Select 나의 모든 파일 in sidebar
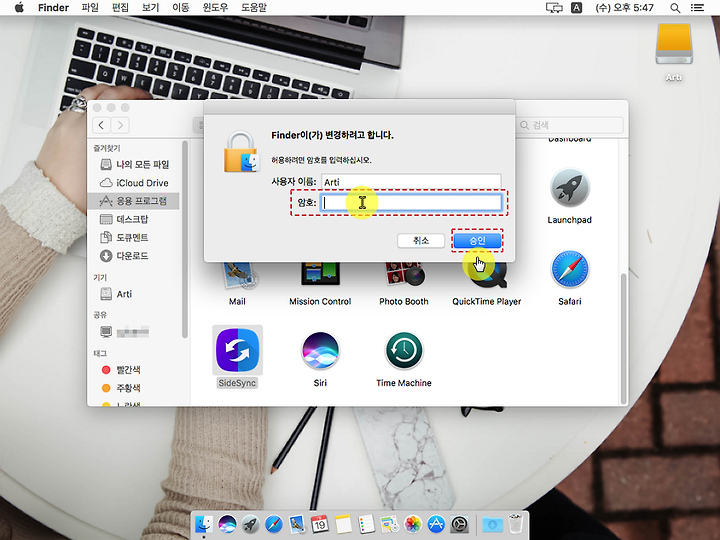Viewport: 720px width, 540px height. pyautogui.click(x=135, y=164)
